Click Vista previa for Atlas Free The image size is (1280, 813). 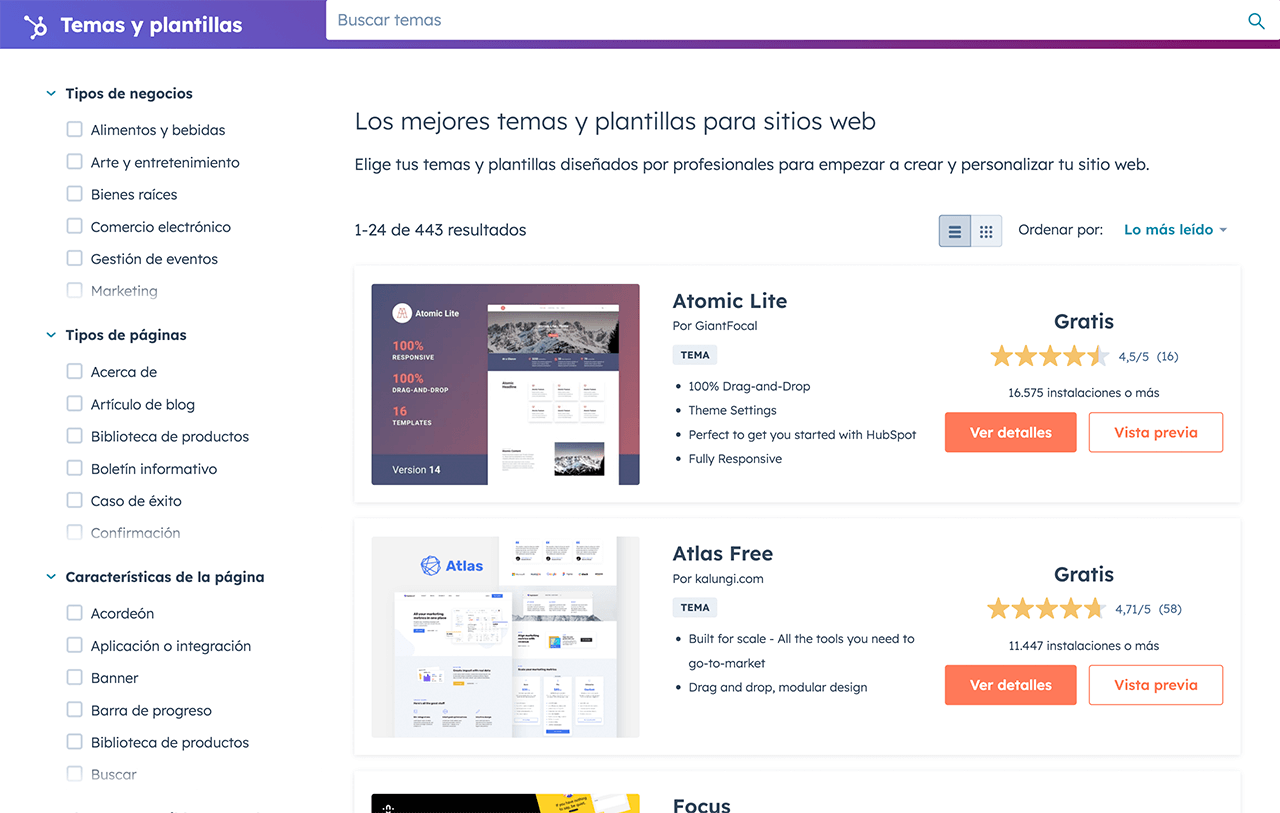pos(1156,685)
